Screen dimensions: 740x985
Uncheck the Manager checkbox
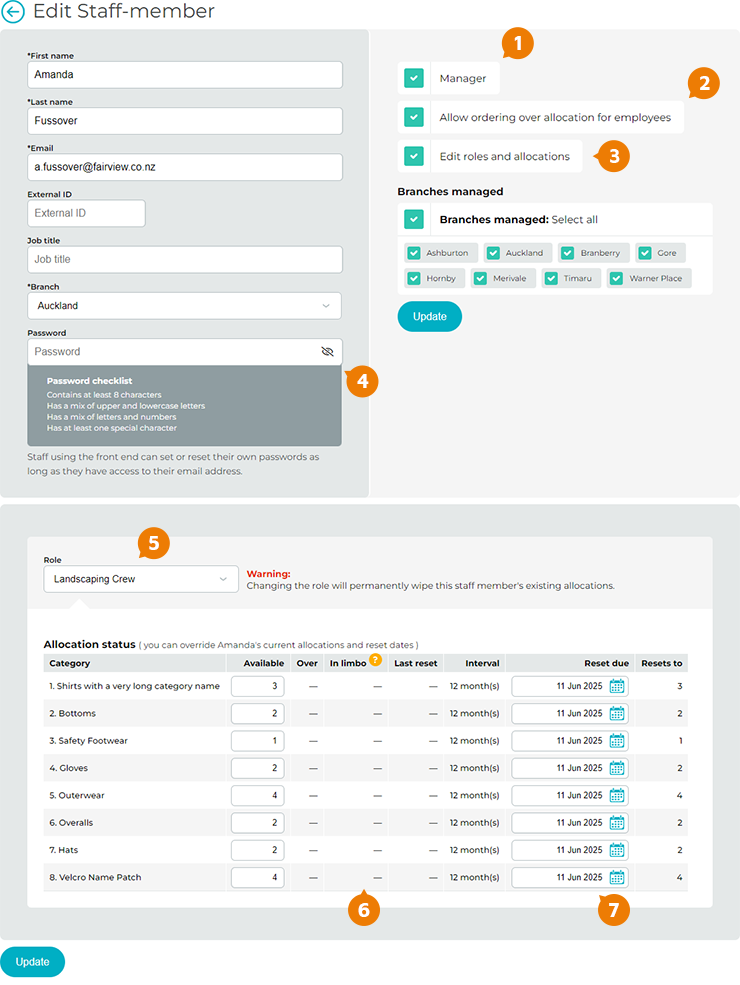coord(414,78)
